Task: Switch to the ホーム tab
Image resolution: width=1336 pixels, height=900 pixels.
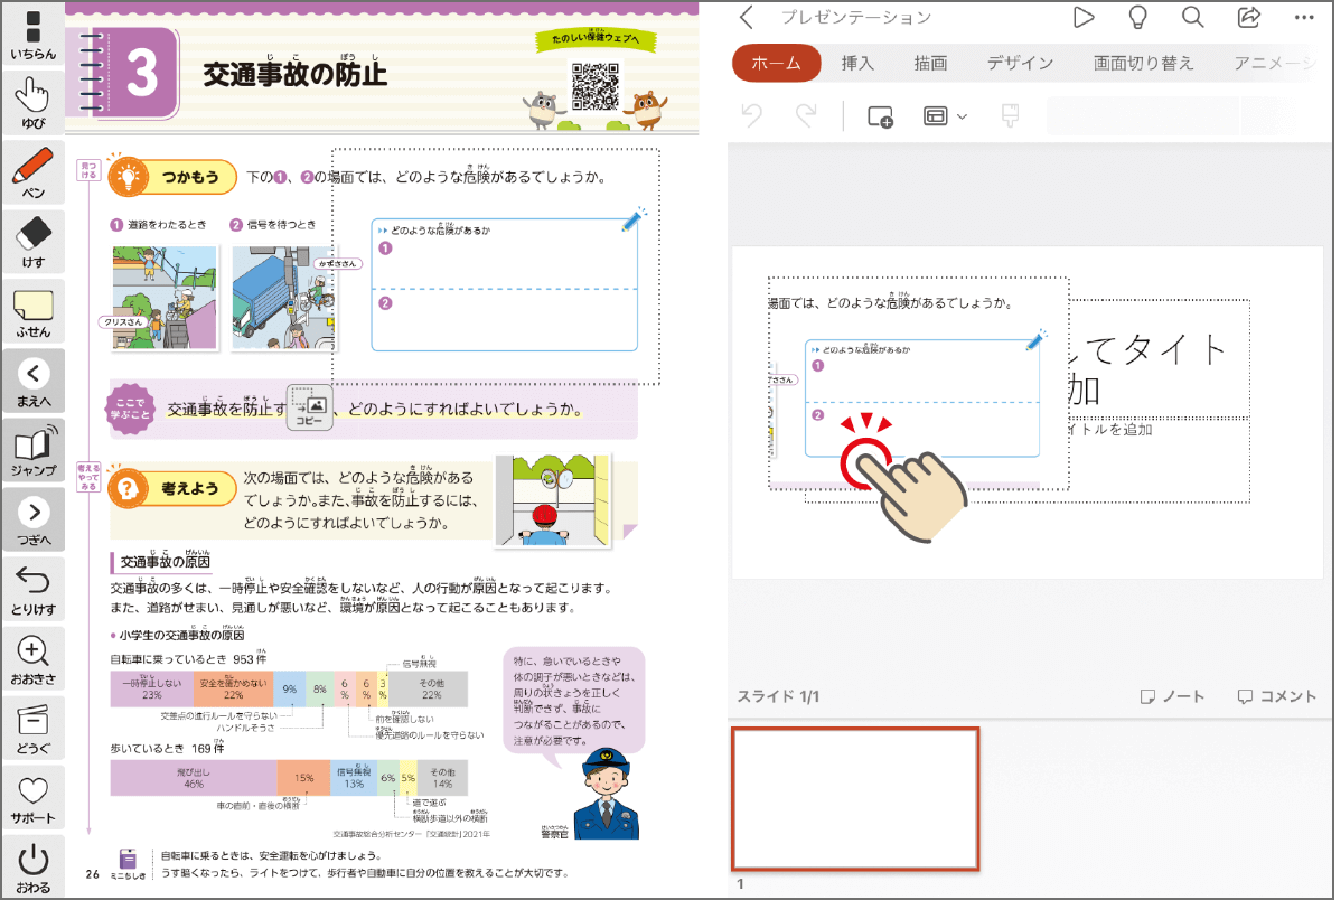Action: click(x=776, y=63)
